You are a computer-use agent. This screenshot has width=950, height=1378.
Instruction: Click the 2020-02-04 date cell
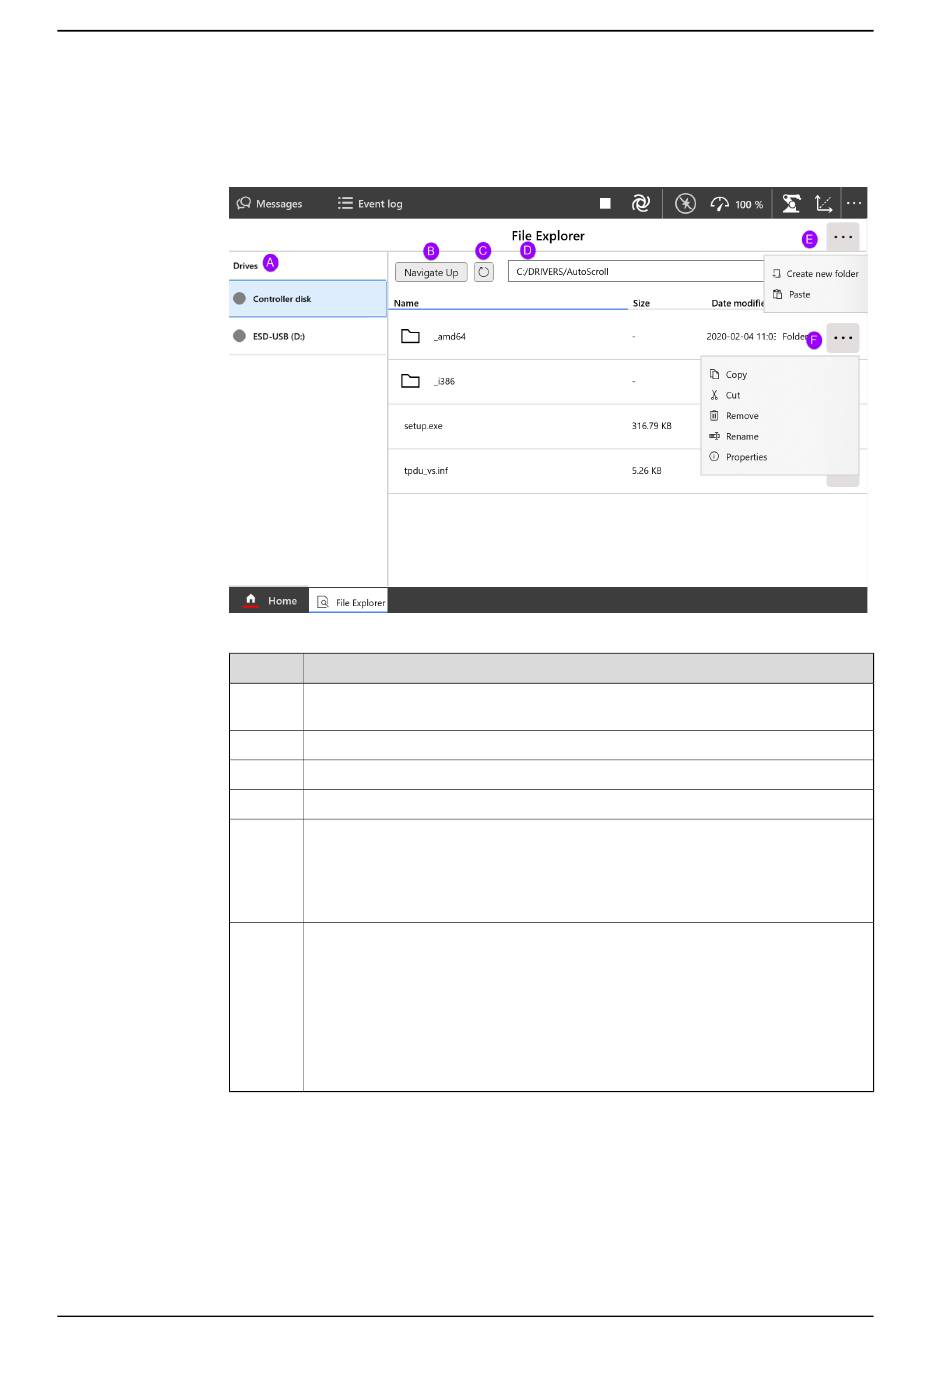(741, 337)
